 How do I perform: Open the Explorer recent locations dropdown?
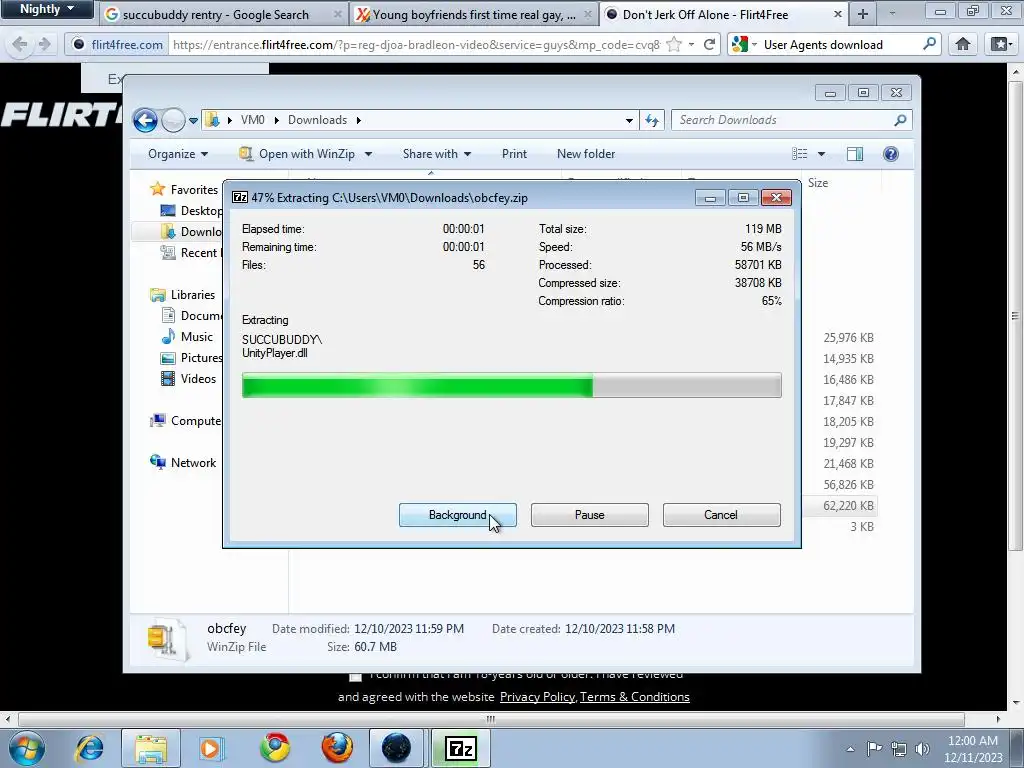(193, 121)
